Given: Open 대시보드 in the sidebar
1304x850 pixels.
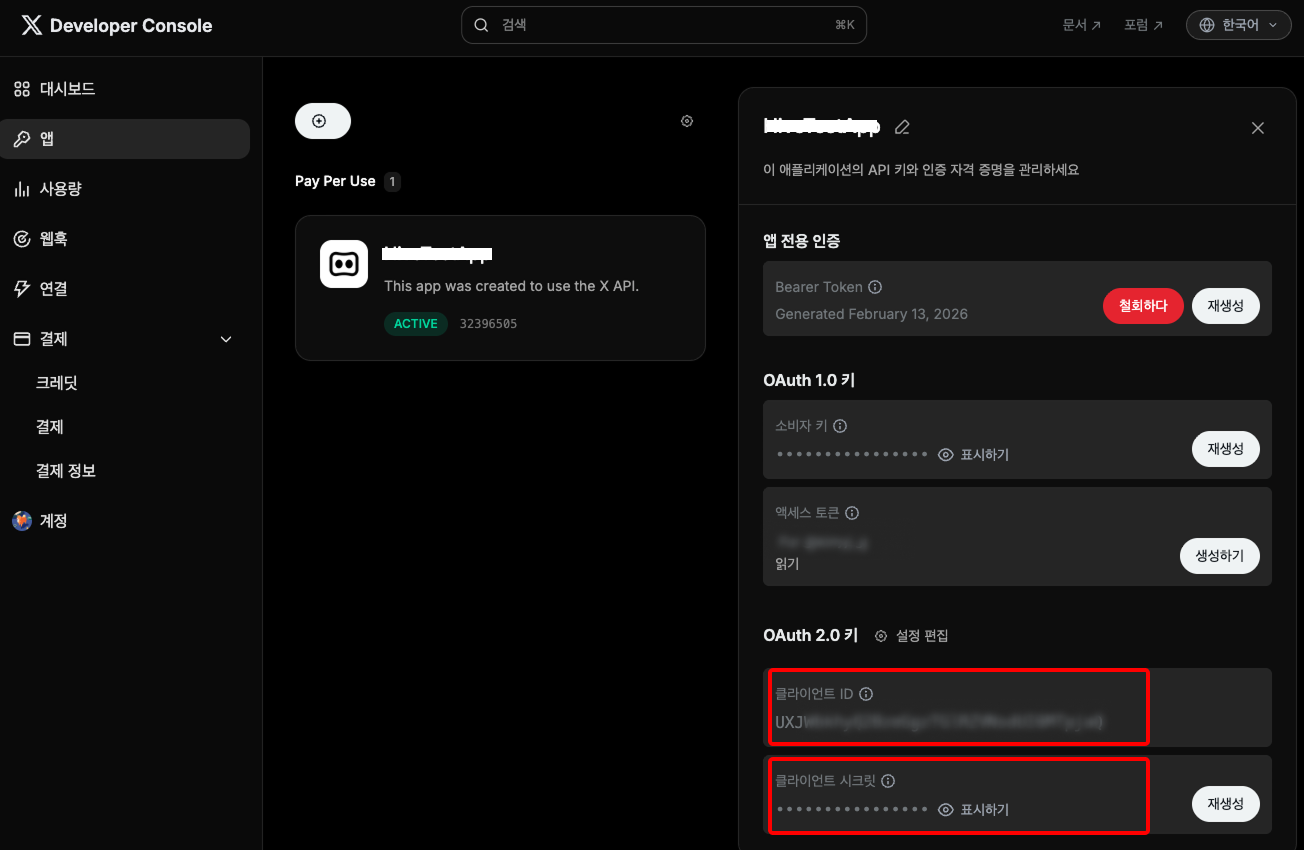Looking at the screenshot, I should pyautogui.click(x=67, y=89).
